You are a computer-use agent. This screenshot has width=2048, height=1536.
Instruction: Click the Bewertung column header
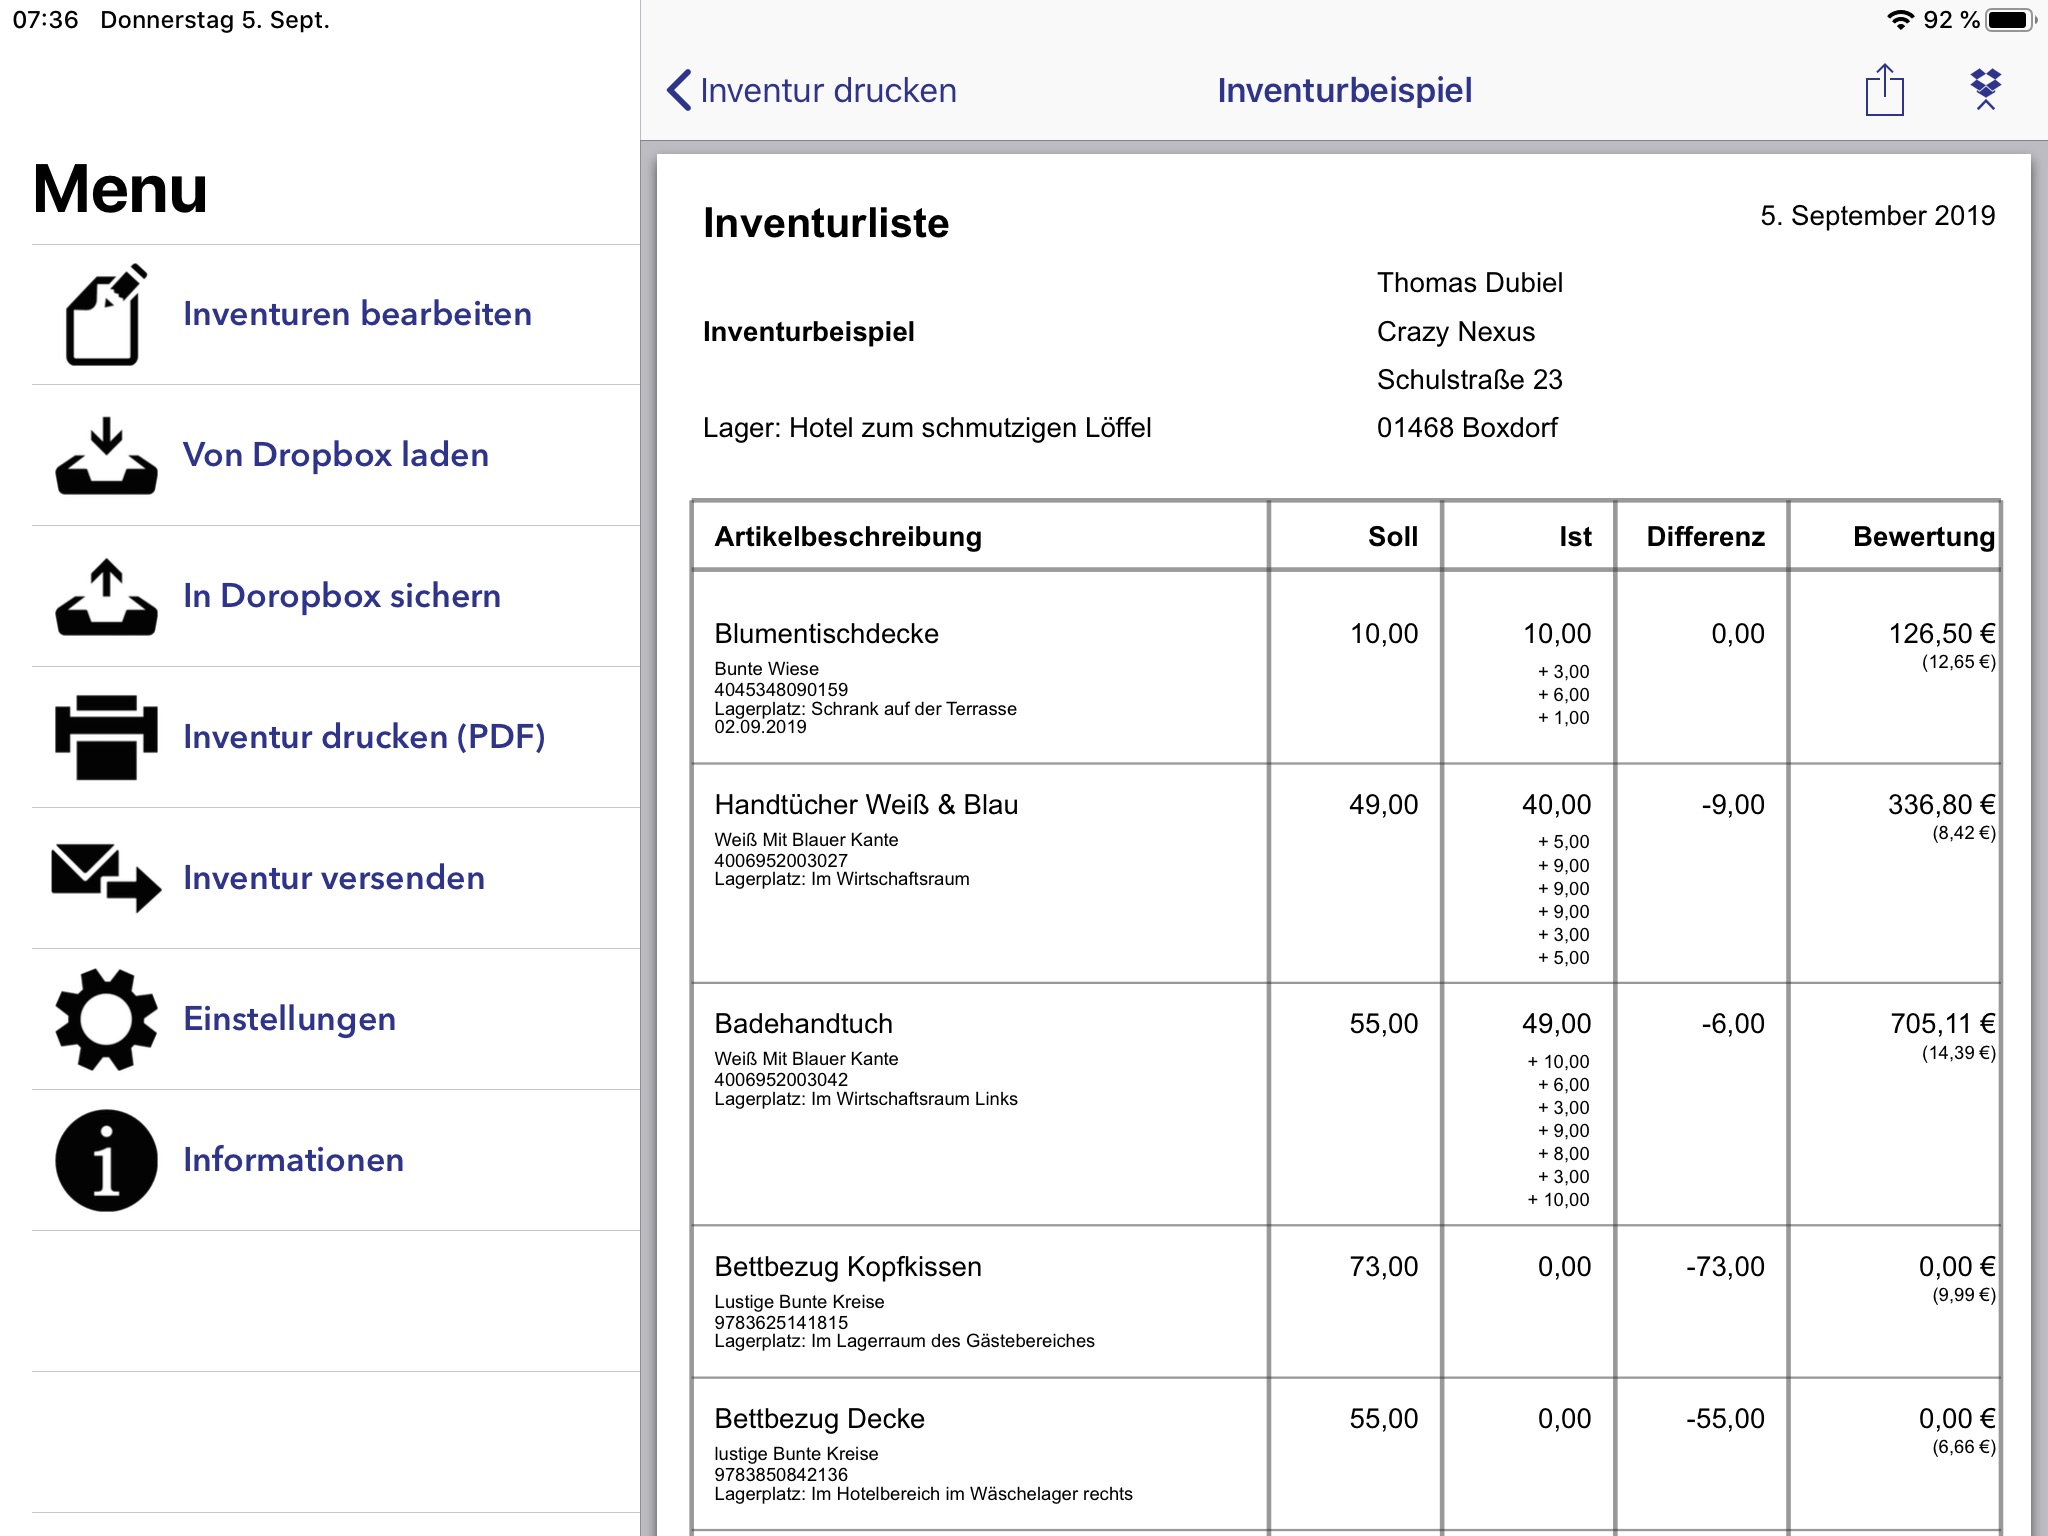pos(1923,537)
